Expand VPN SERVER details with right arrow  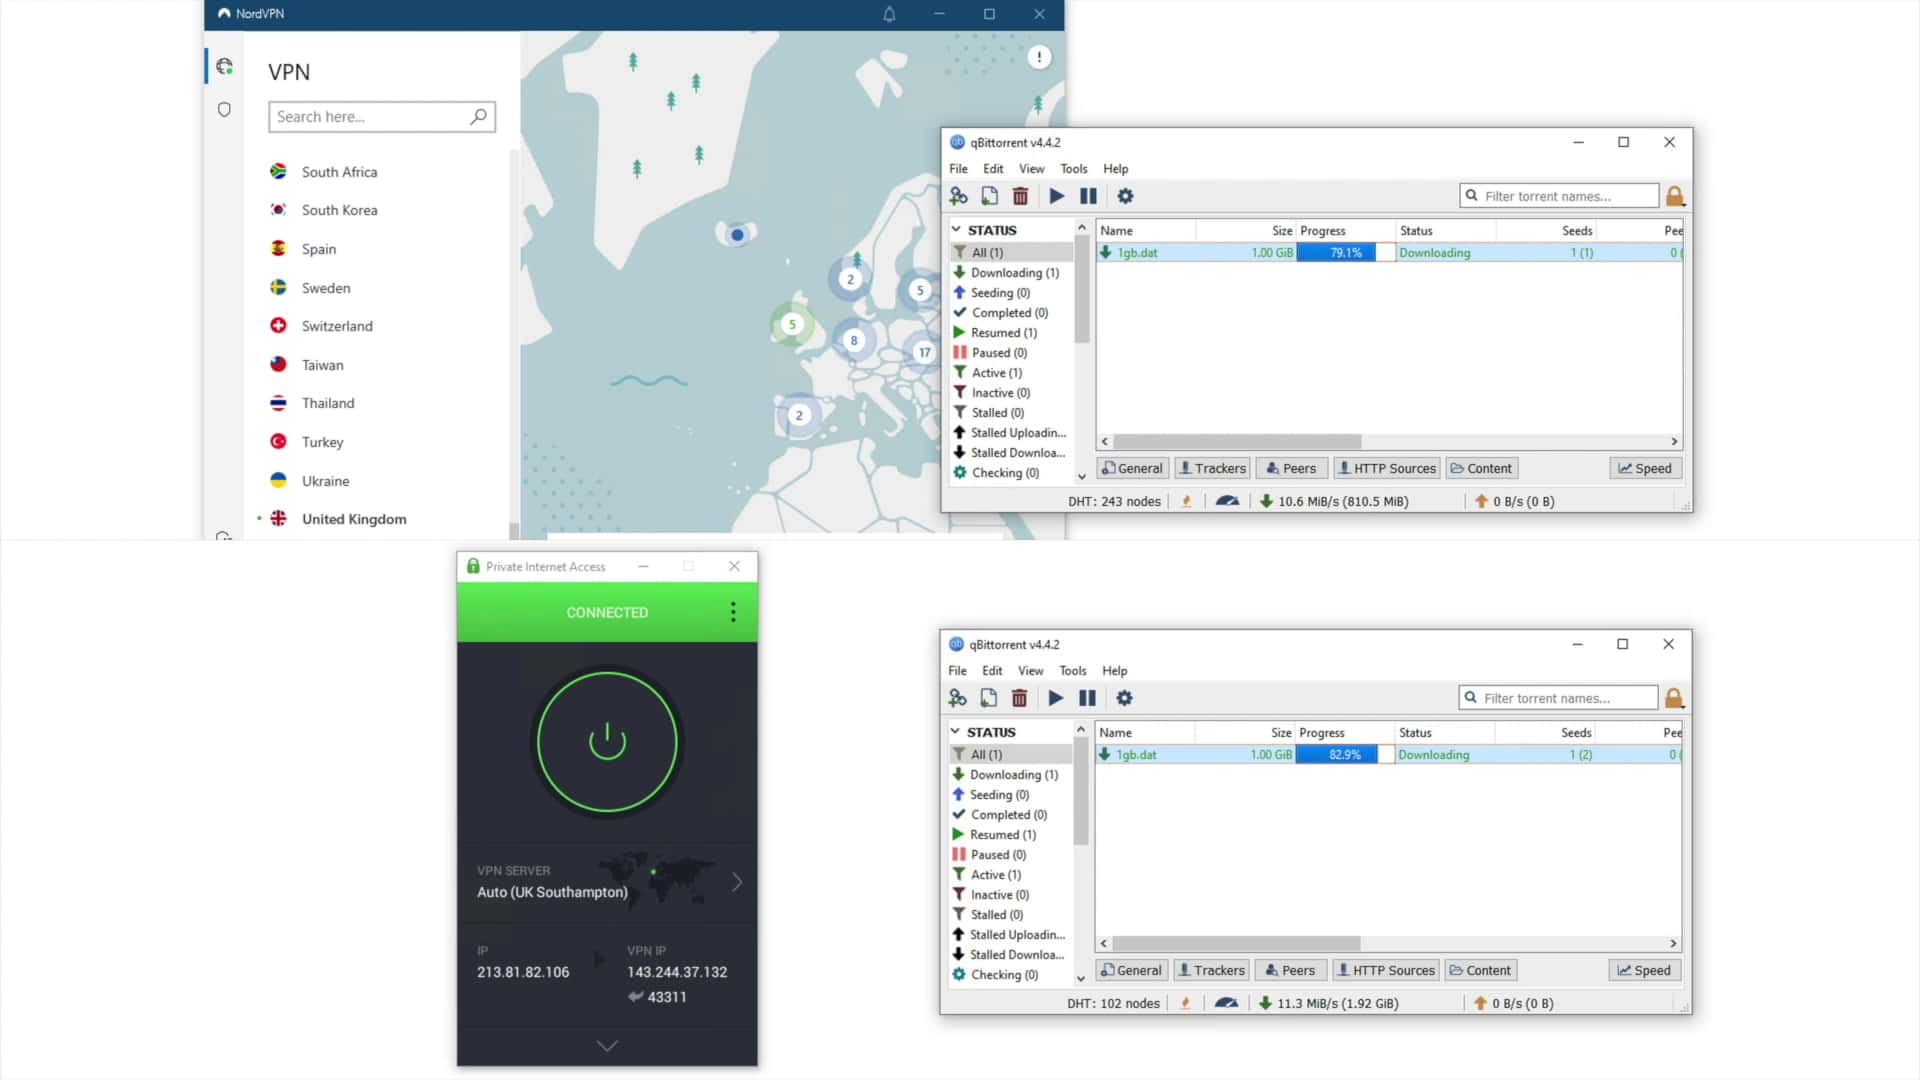point(738,882)
